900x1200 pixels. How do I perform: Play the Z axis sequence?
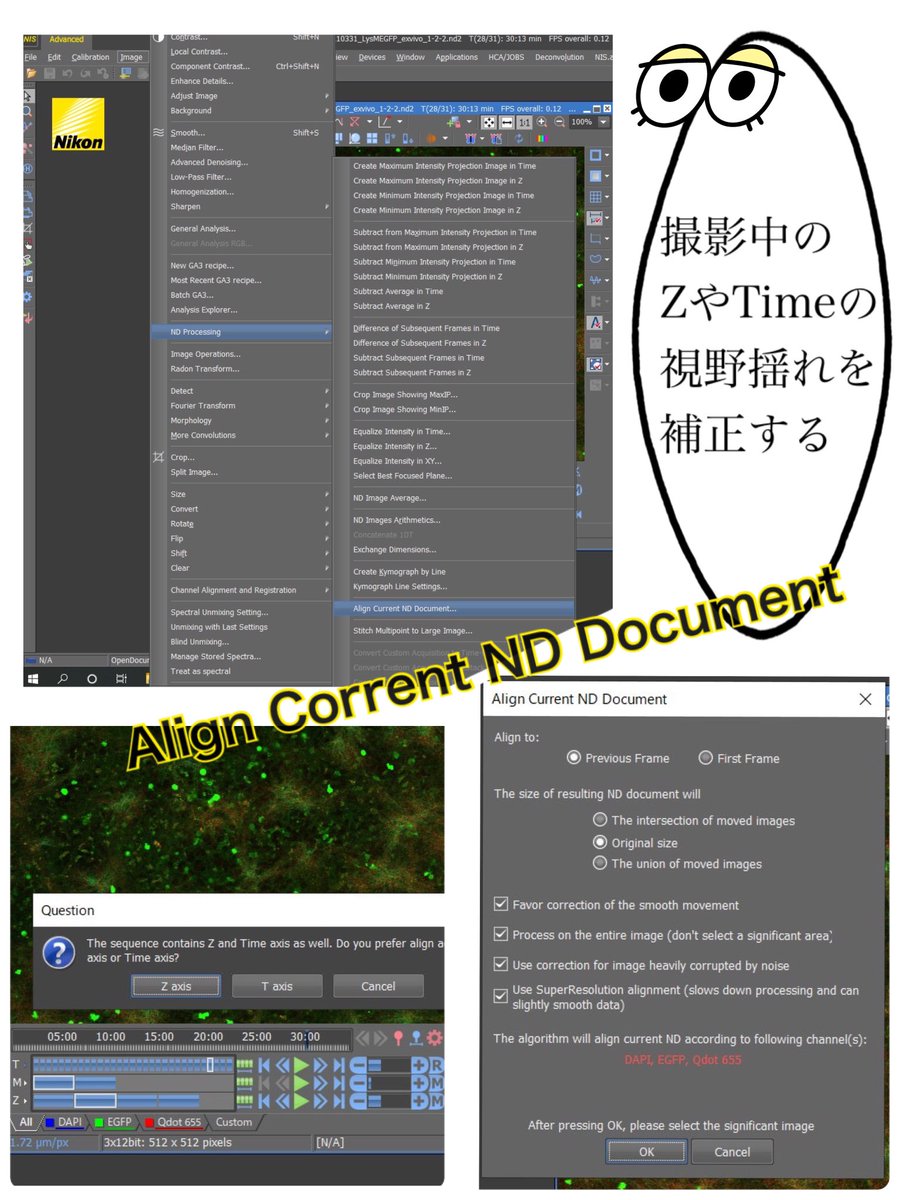[300, 1100]
